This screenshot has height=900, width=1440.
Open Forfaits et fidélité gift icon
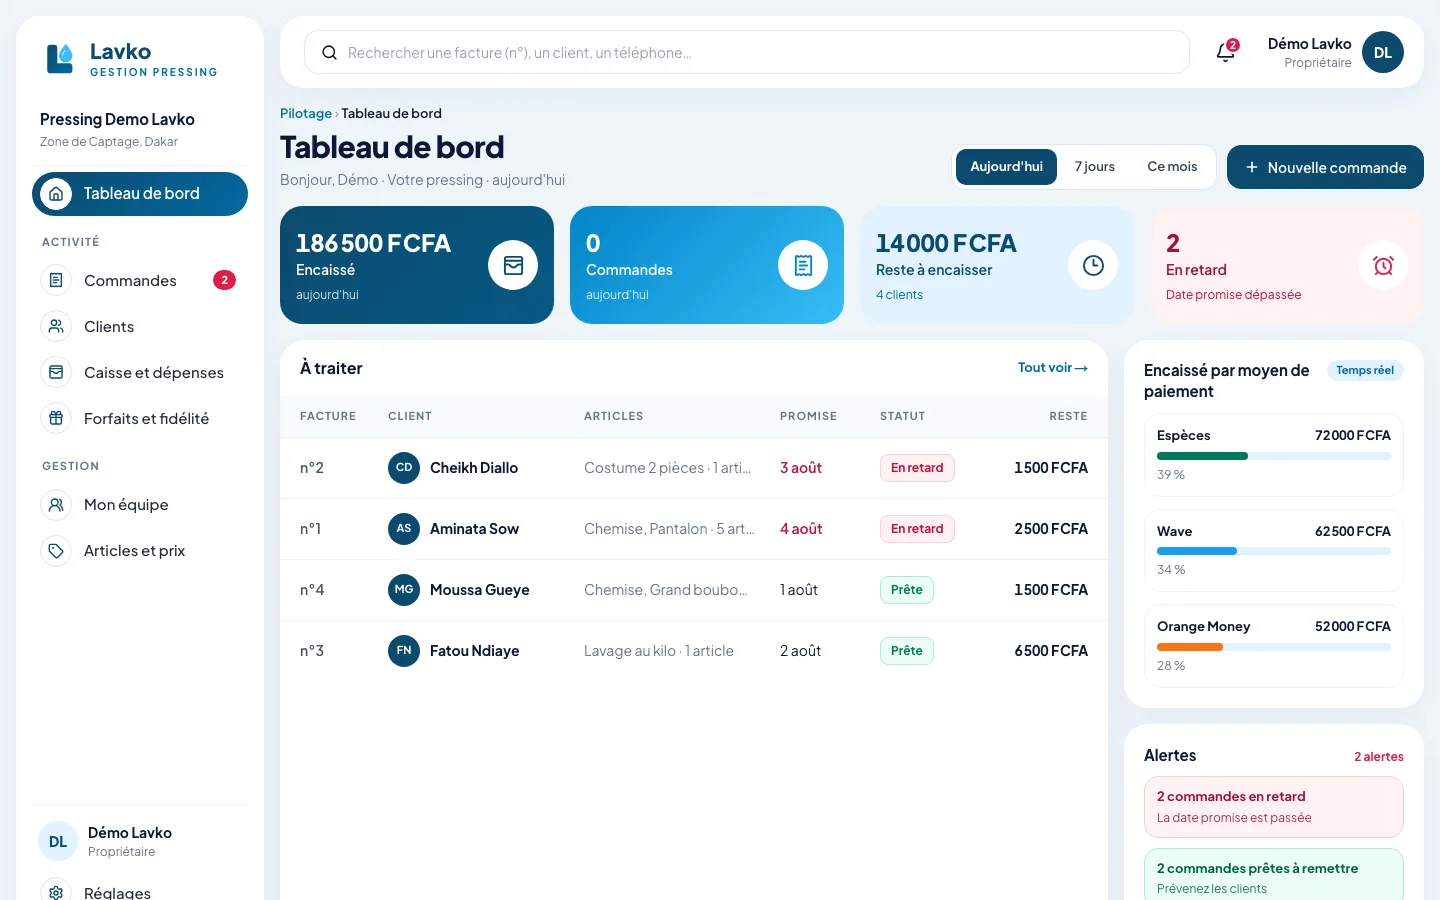click(x=56, y=418)
